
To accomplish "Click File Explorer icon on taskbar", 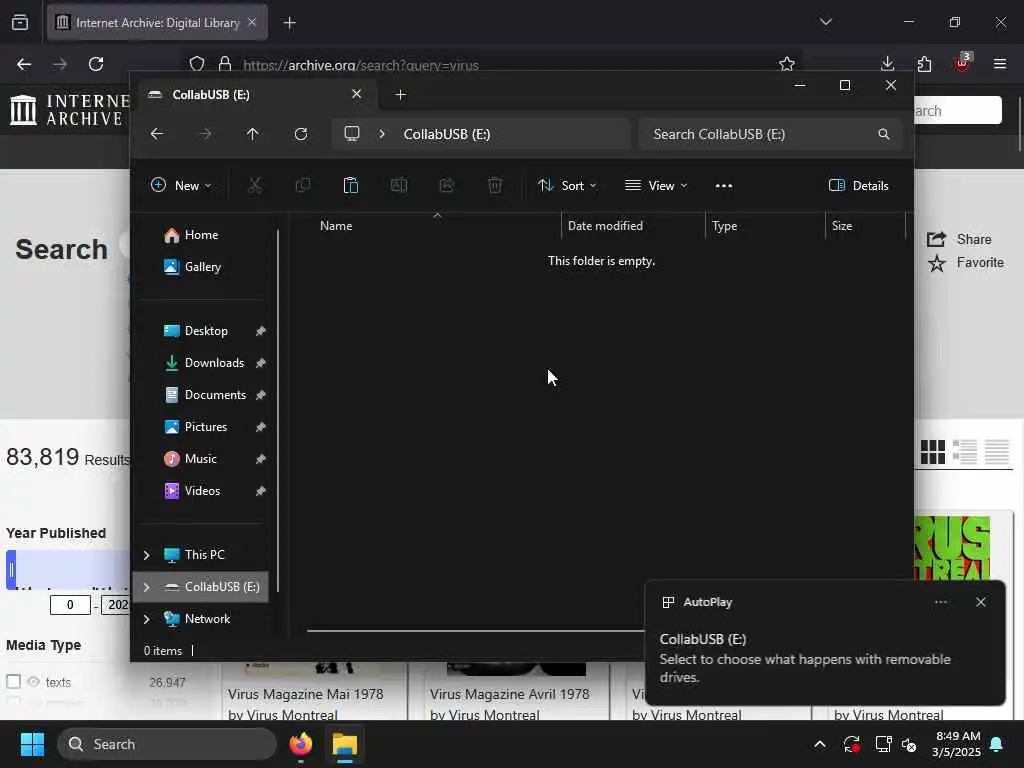I will [345, 744].
